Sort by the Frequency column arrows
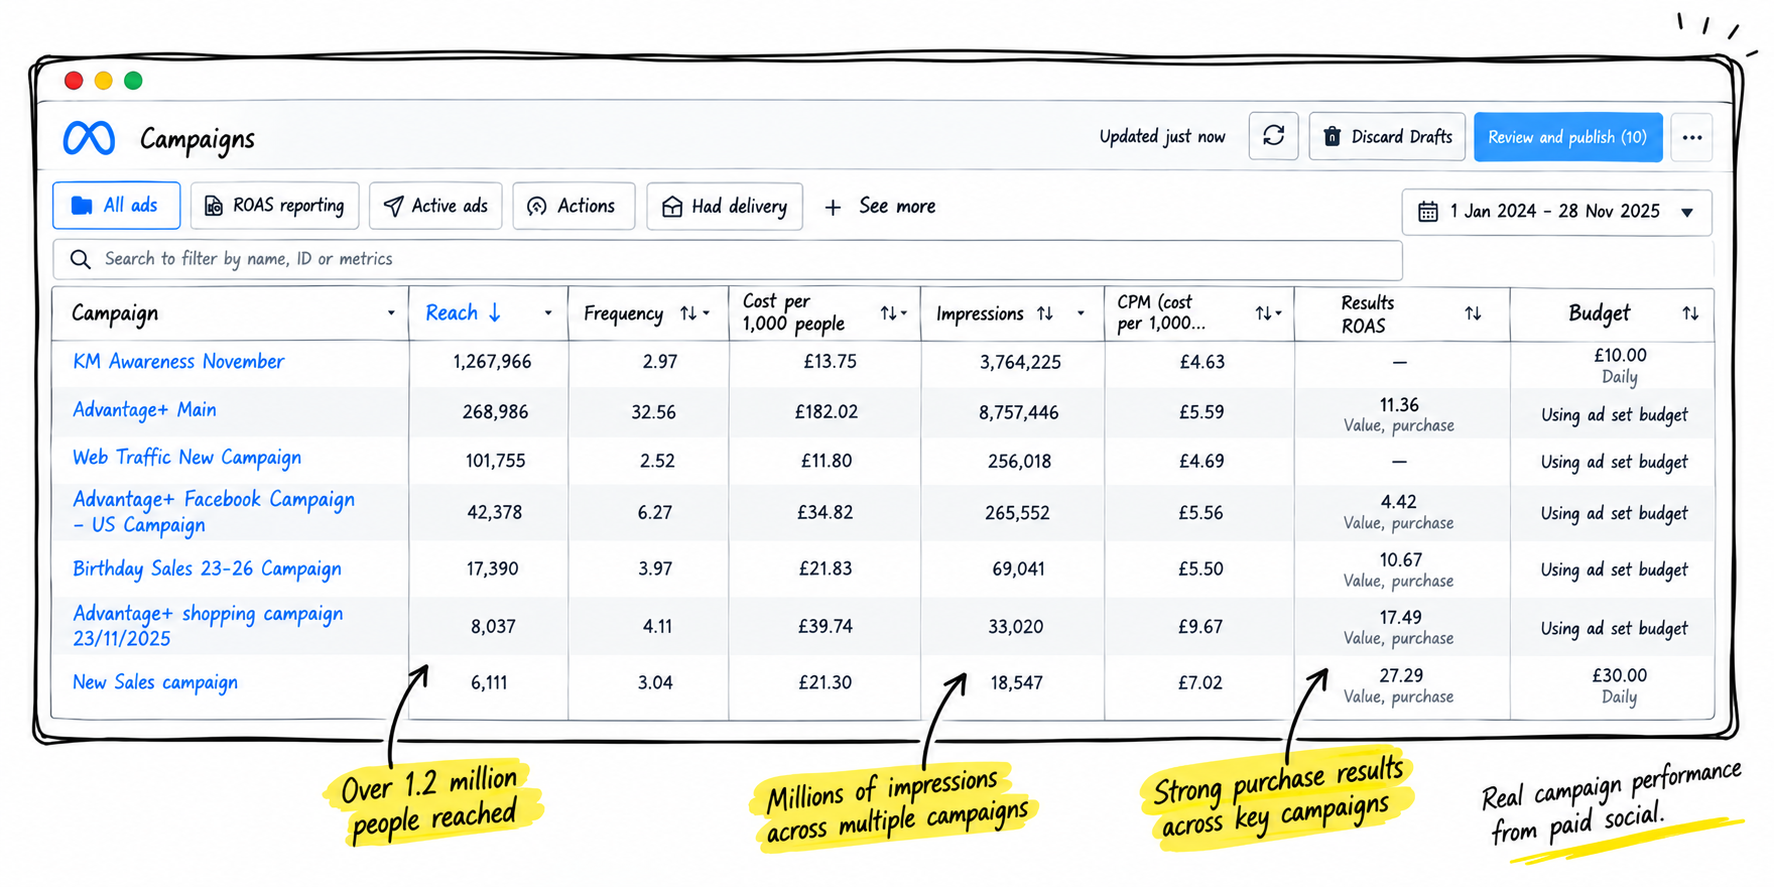 688,314
